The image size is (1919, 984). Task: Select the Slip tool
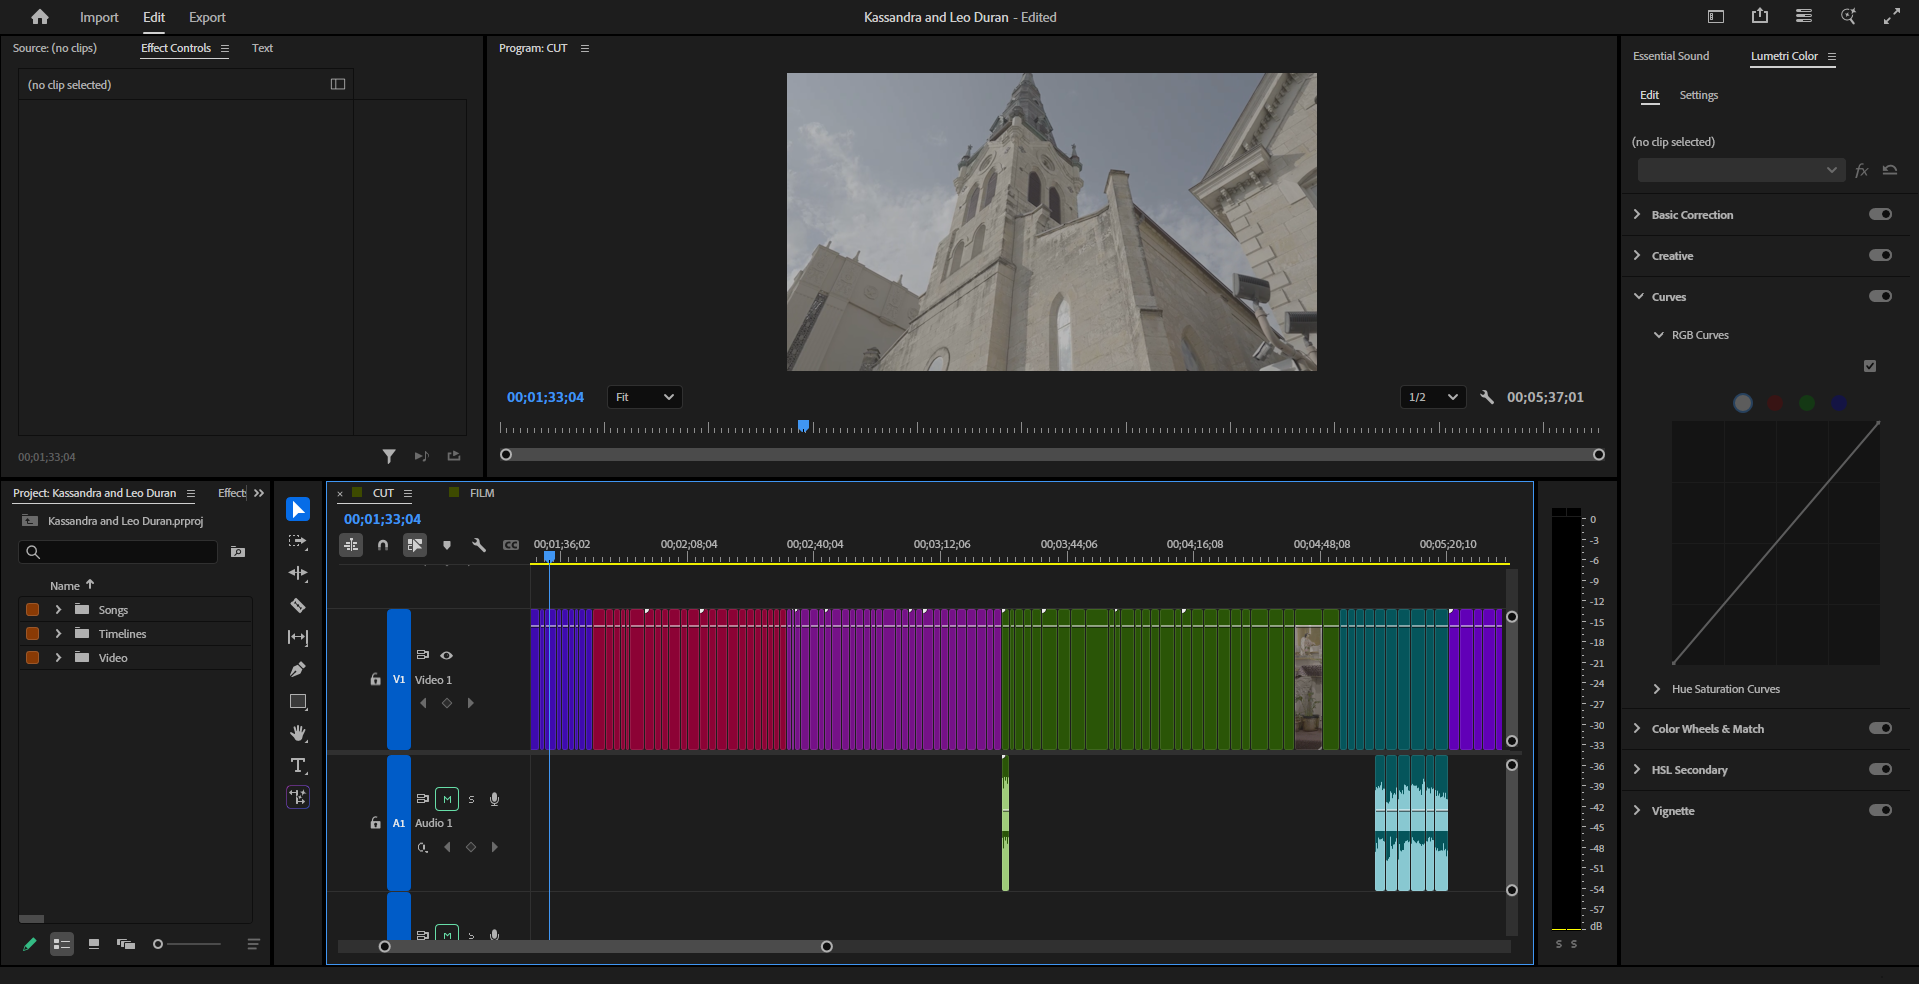pyautogui.click(x=298, y=638)
